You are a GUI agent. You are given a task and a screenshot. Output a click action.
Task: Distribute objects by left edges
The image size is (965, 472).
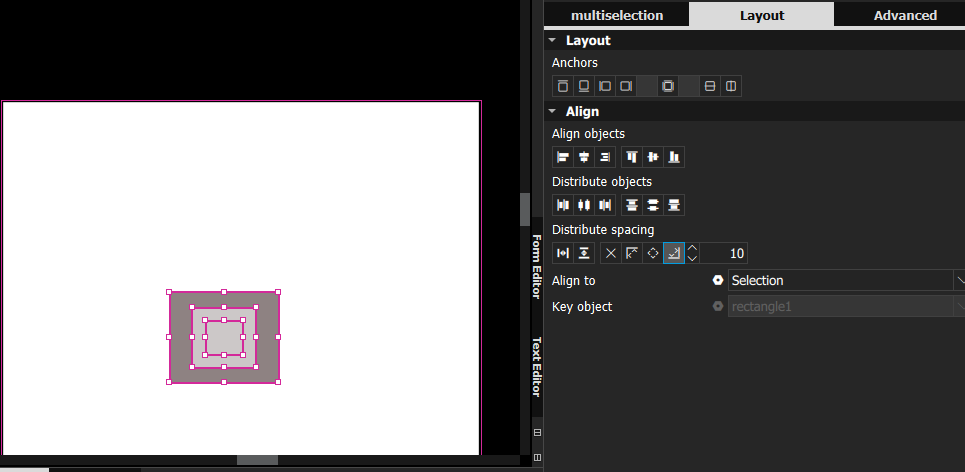coord(563,205)
